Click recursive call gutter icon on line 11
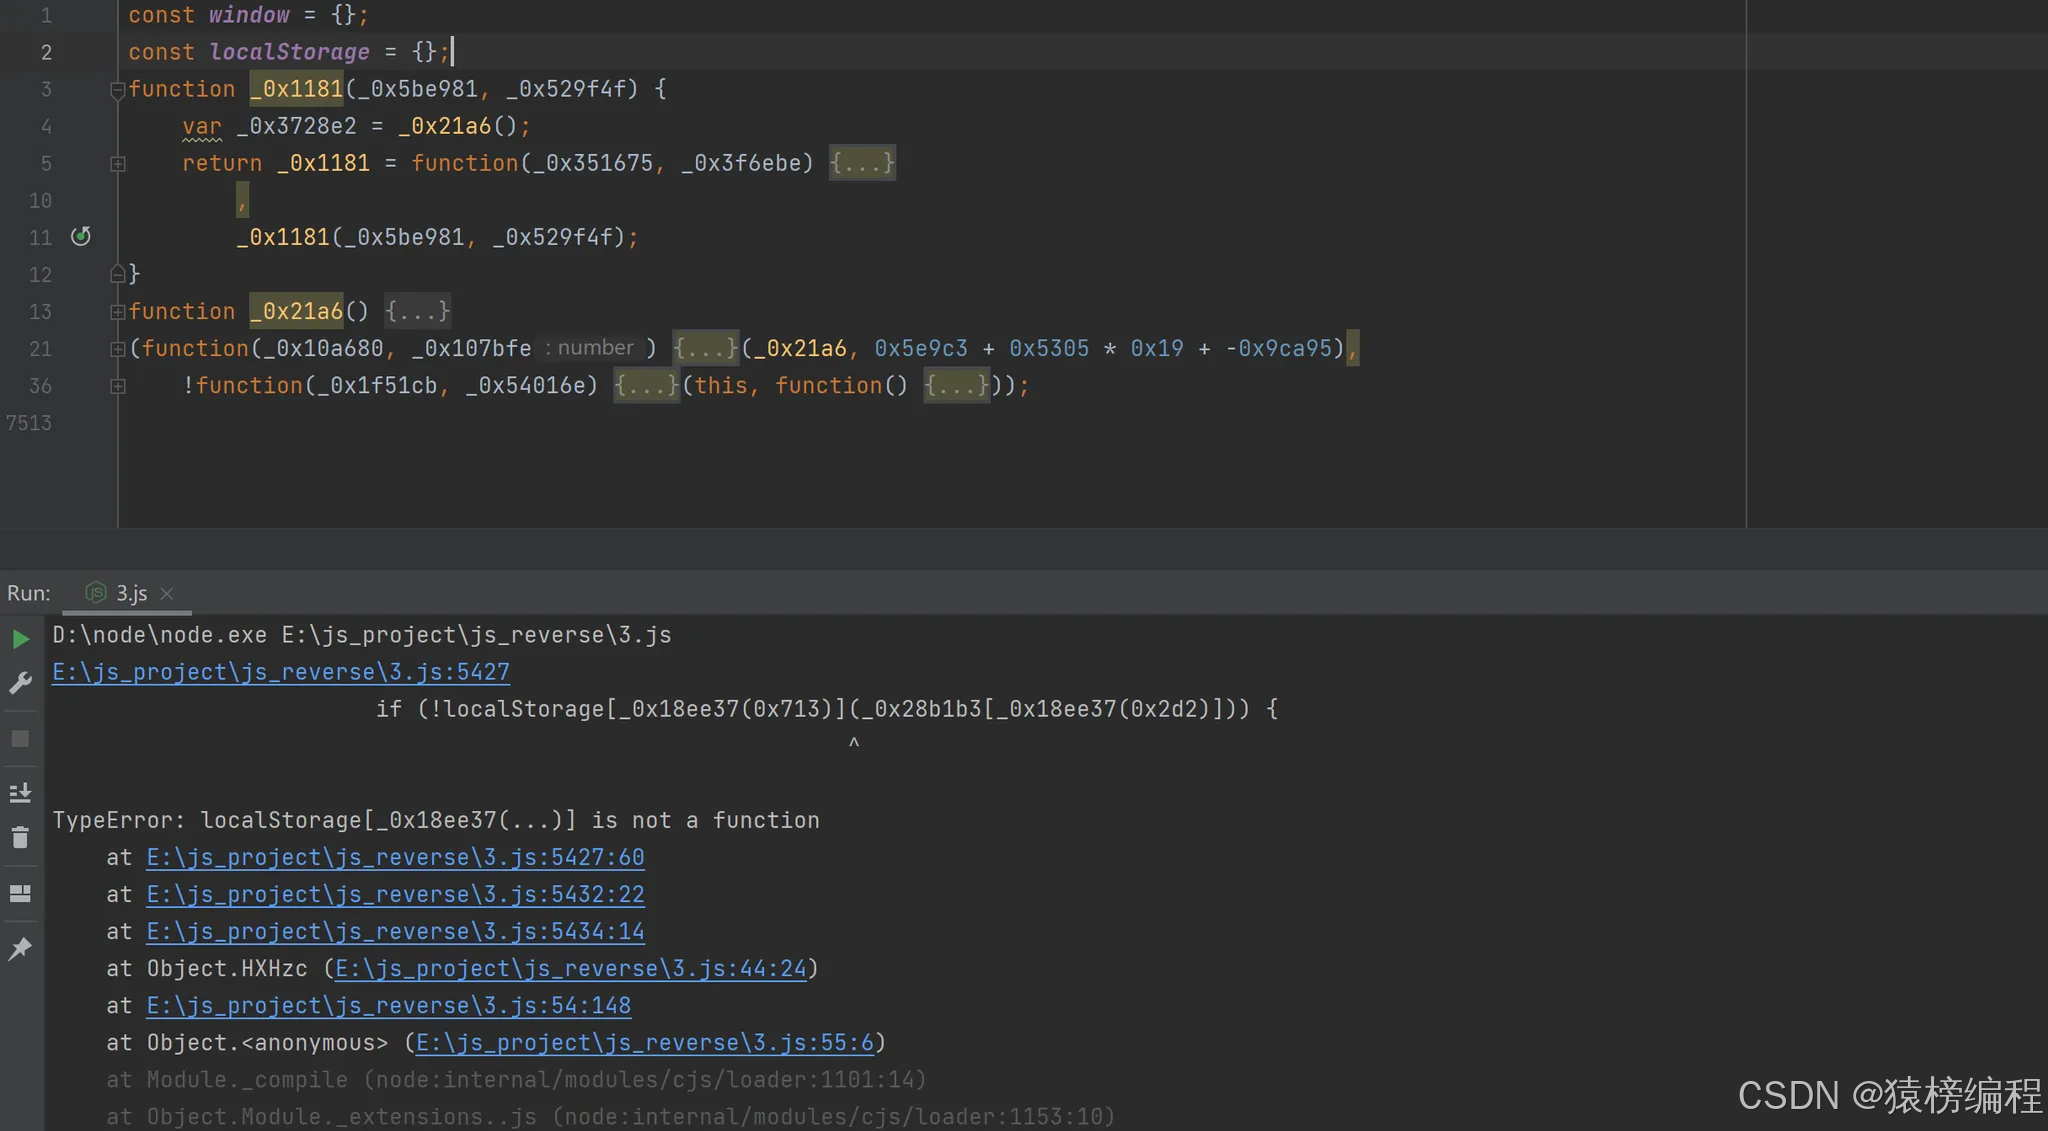The height and width of the screenshot is (1131, 2048). coord(81,237)
